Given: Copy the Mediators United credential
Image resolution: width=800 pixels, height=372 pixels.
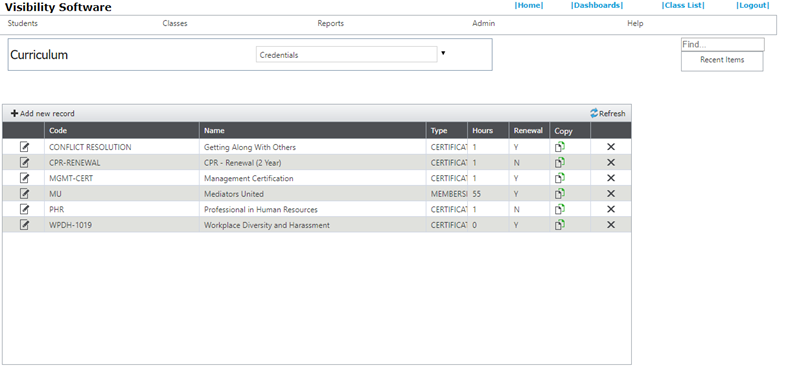Looking at the screenshot, I should coord(560,194).
